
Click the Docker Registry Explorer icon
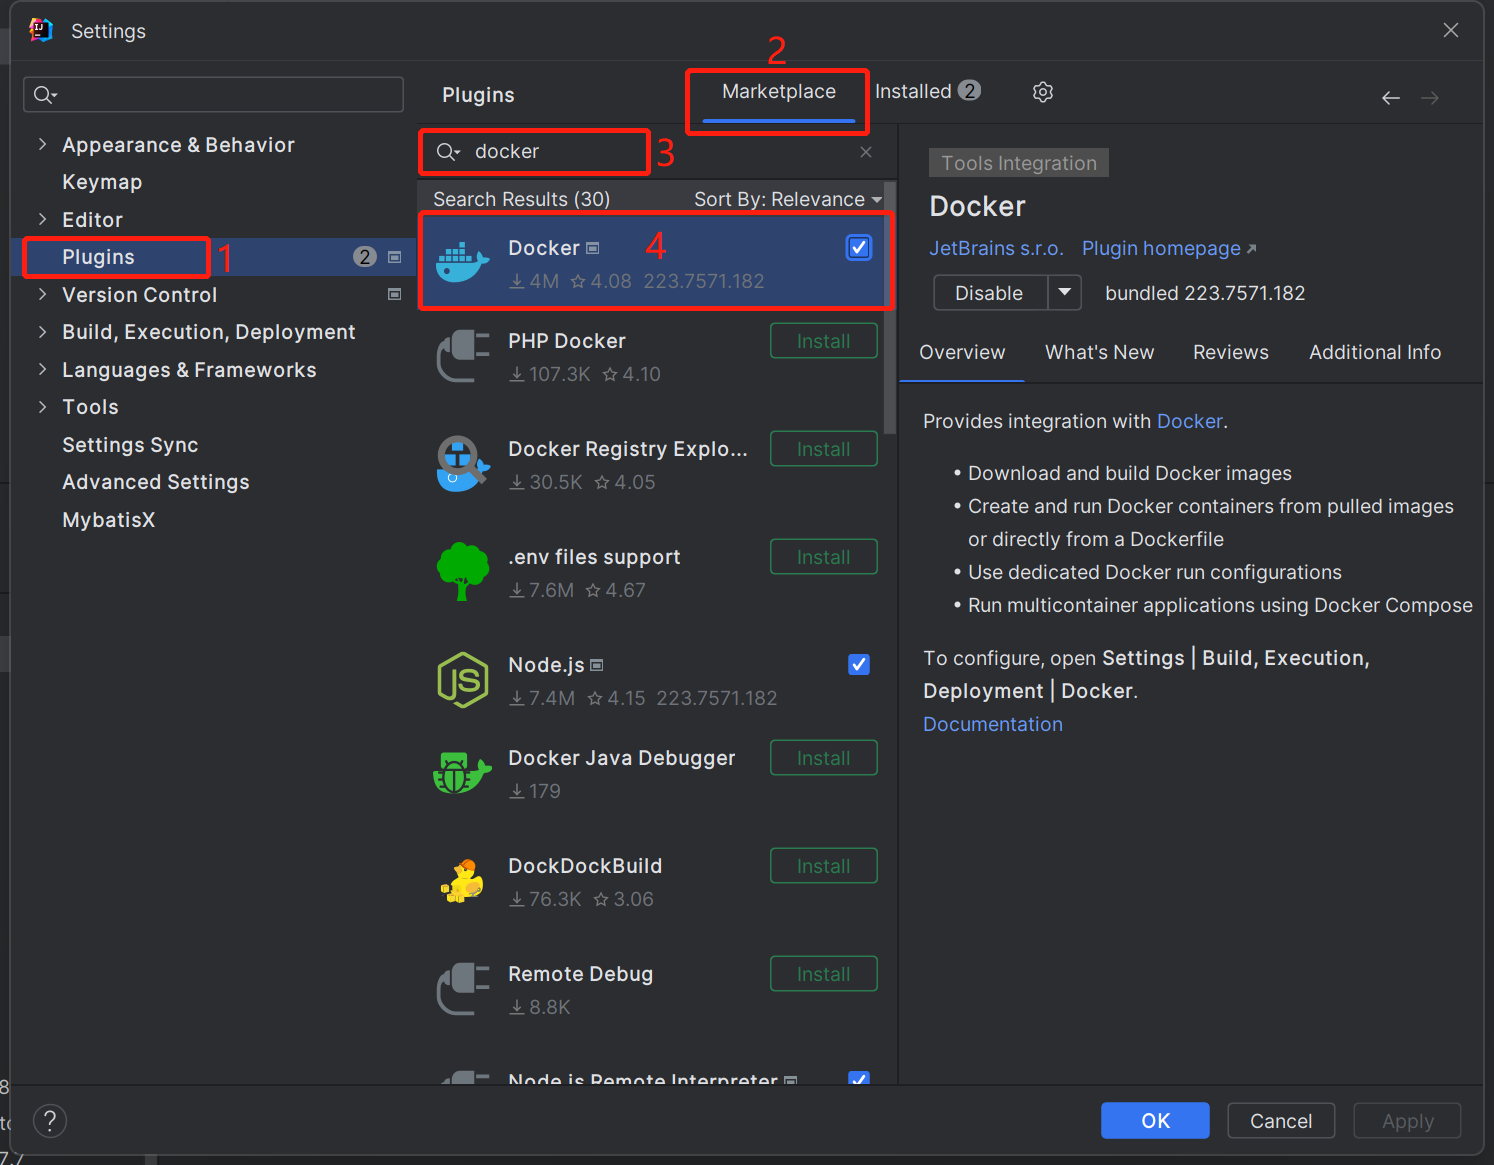pyautogui.click(x=462, y=464)
